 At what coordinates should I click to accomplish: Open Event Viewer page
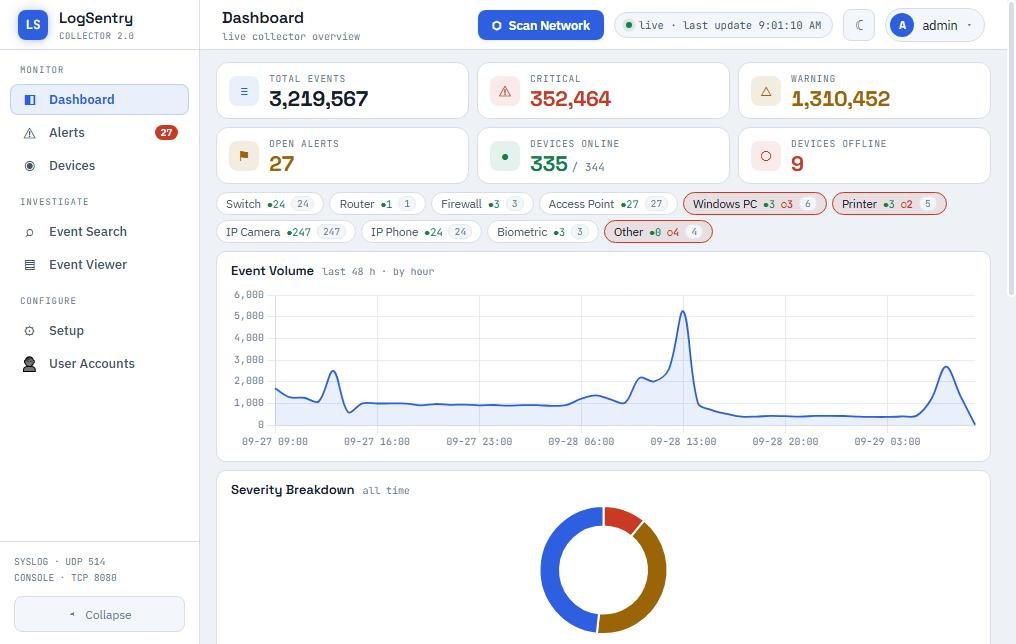99,264
